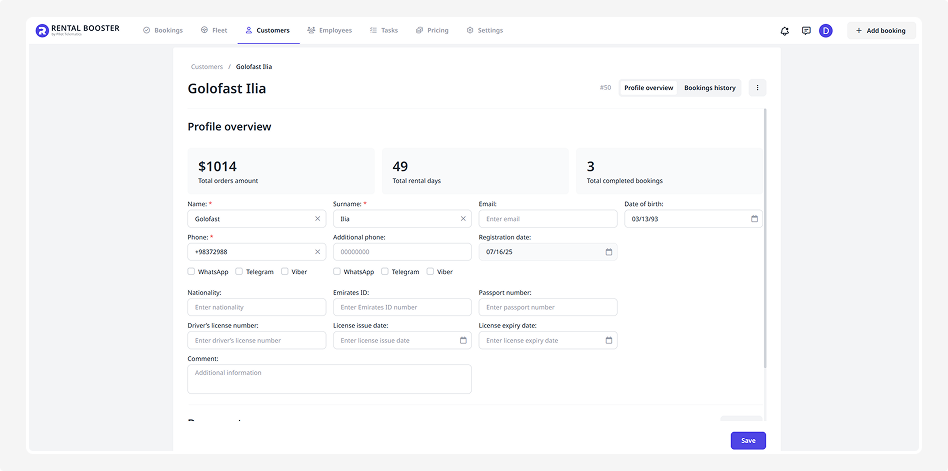Enable Telegram checkbox under Additional phone

pyautogui.click(x=385, y=271)
